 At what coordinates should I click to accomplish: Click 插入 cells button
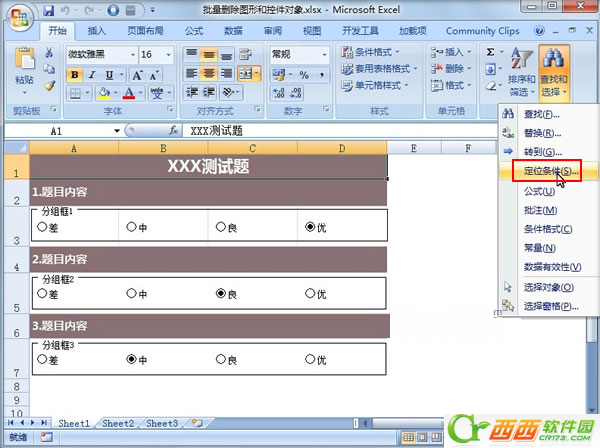(451, 52)
